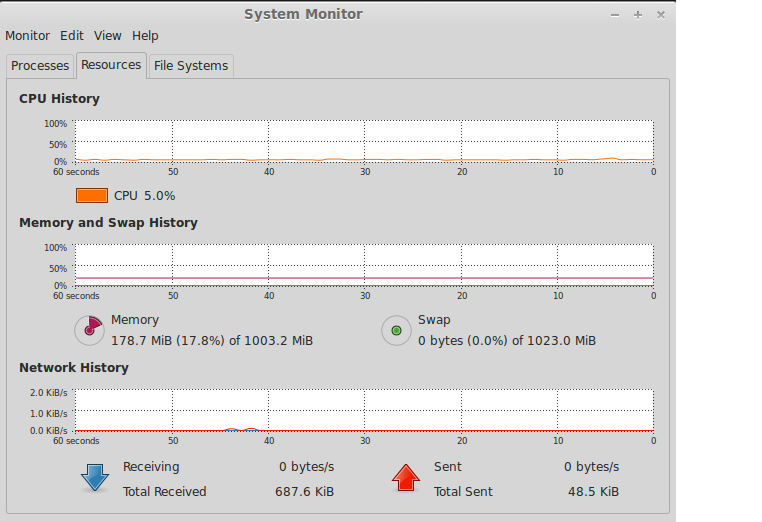Click the Network History graph
The height and width of the screenshot is (522, 762).
click(x=364, y=410)
